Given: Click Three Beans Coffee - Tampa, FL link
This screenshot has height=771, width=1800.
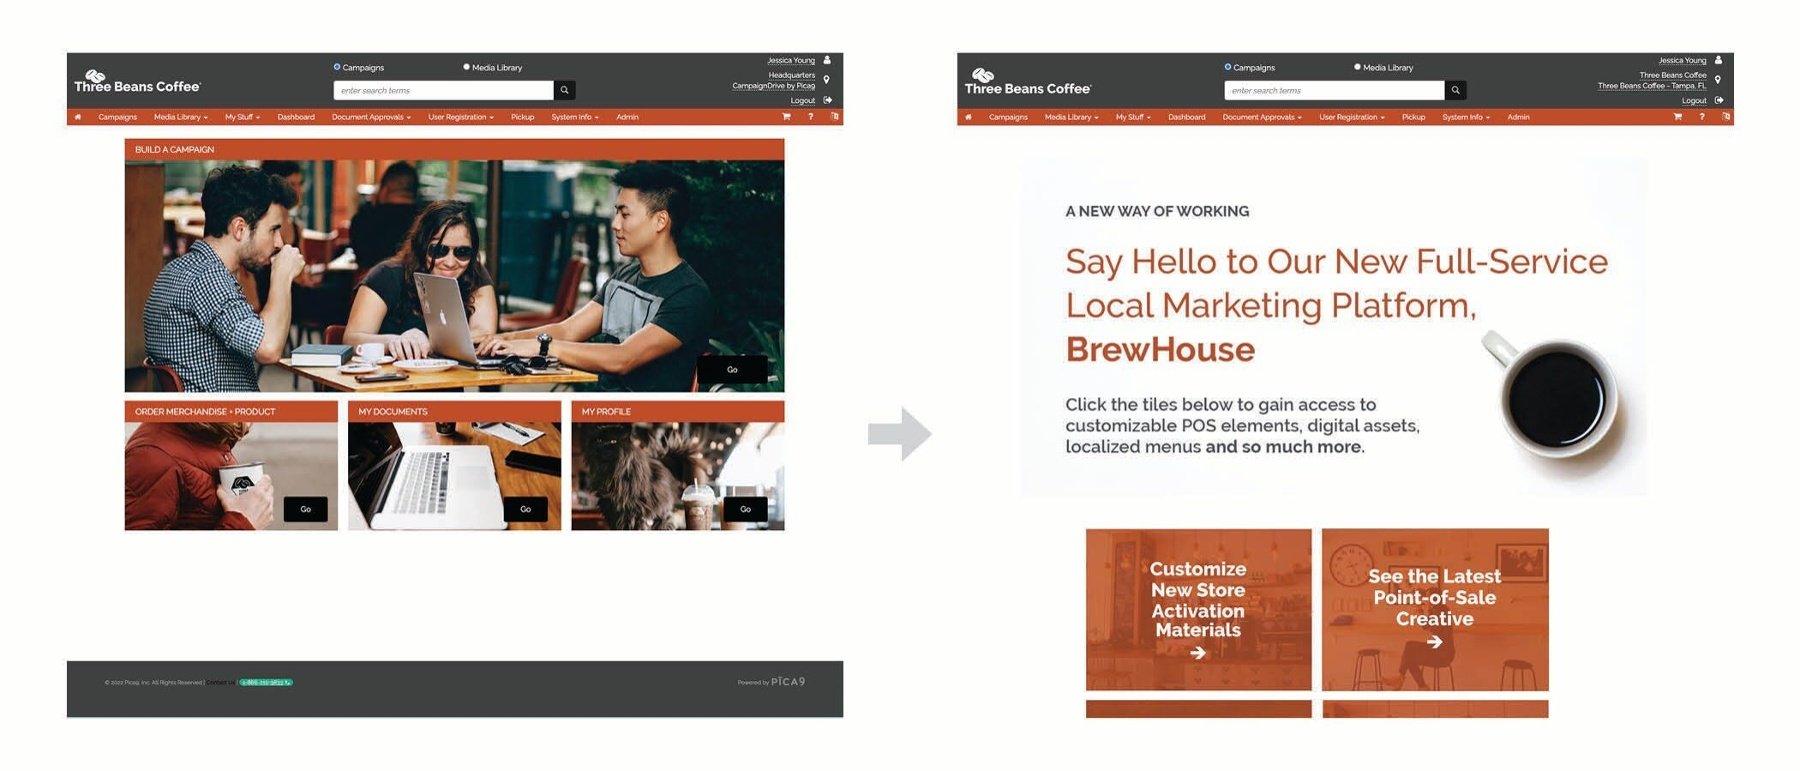Looking at the screenshot, I should point(1652,86).
